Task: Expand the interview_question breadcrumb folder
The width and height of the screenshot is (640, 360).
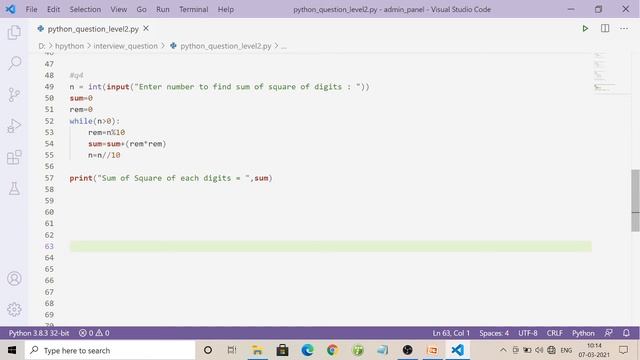Action: (126, 46)
